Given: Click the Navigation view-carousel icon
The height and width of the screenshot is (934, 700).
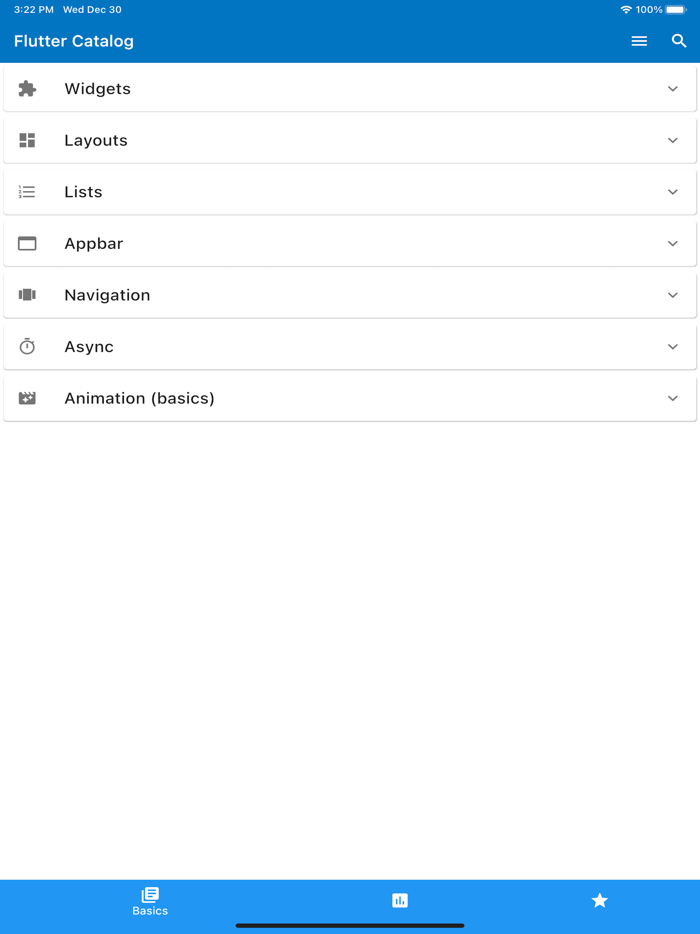Looking at the screenshot, I should click(x=27, y=295).
